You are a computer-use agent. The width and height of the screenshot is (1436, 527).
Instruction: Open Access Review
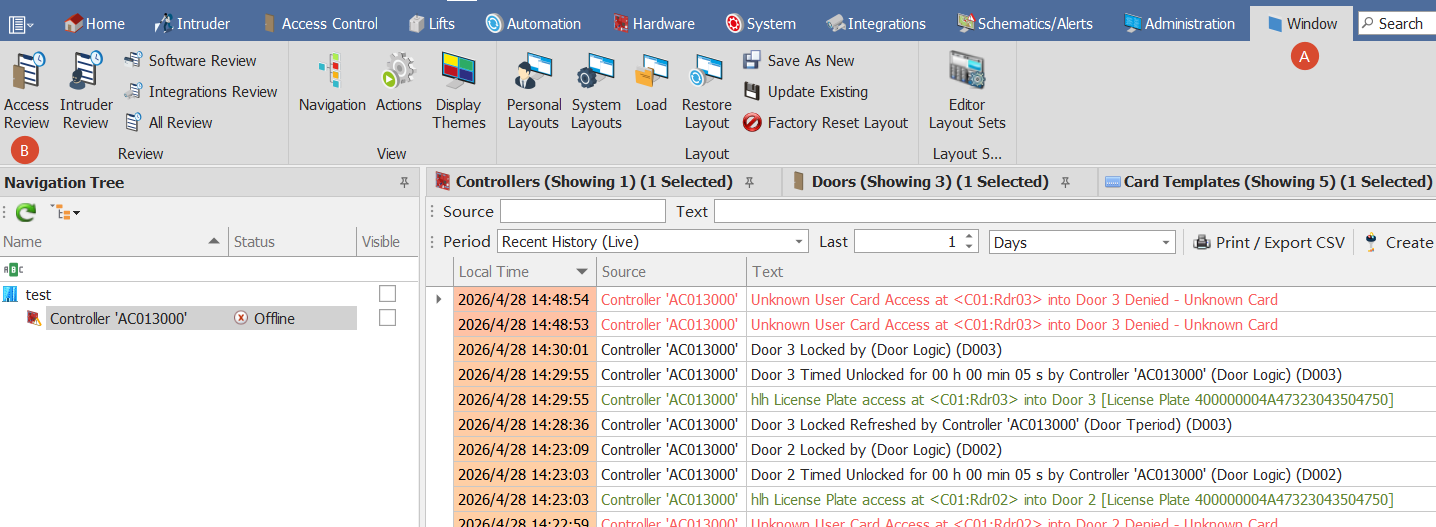(x=26, y=92)
